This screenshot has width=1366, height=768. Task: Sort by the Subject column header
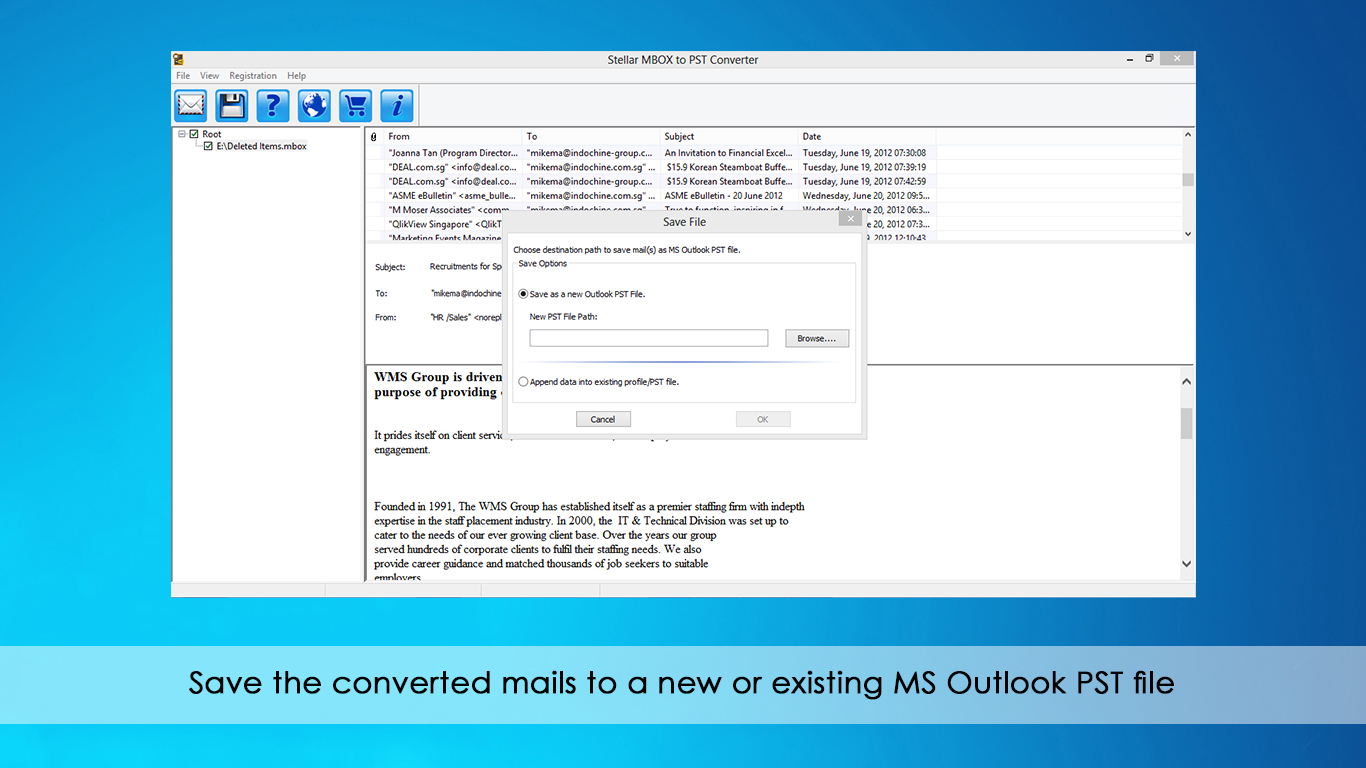[729, 136]
